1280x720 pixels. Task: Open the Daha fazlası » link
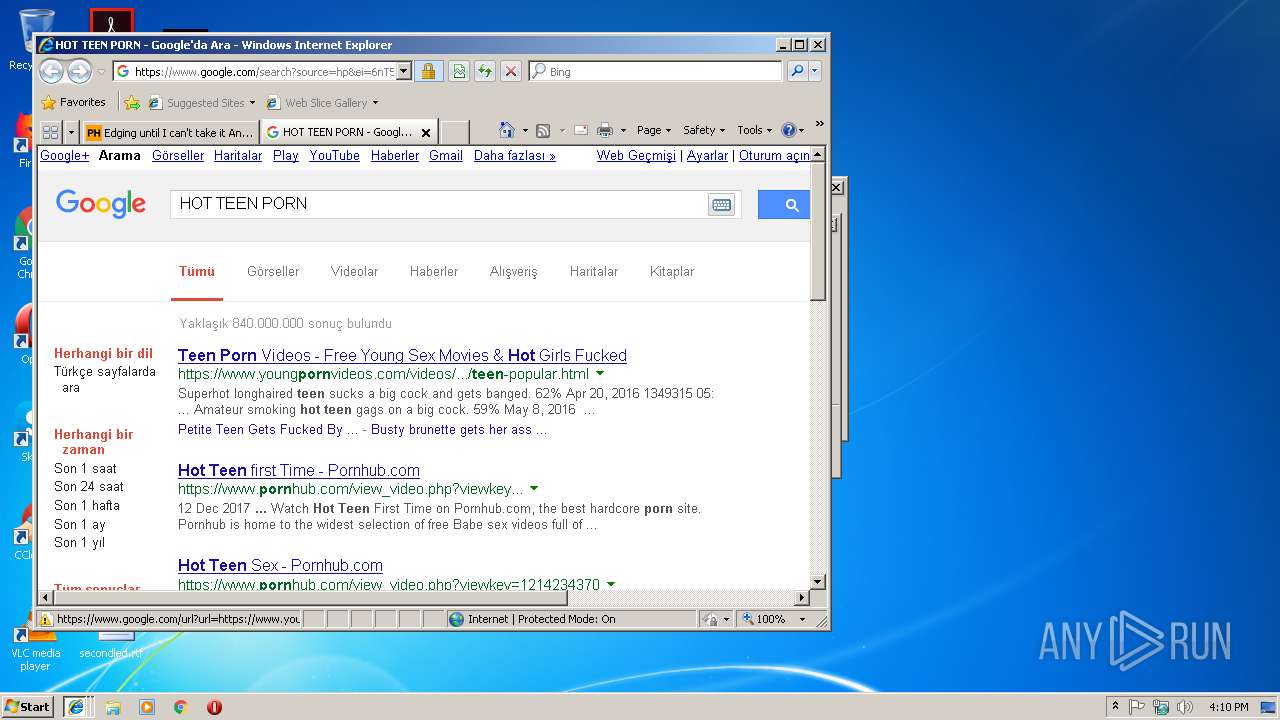click(x=515, y=155)
